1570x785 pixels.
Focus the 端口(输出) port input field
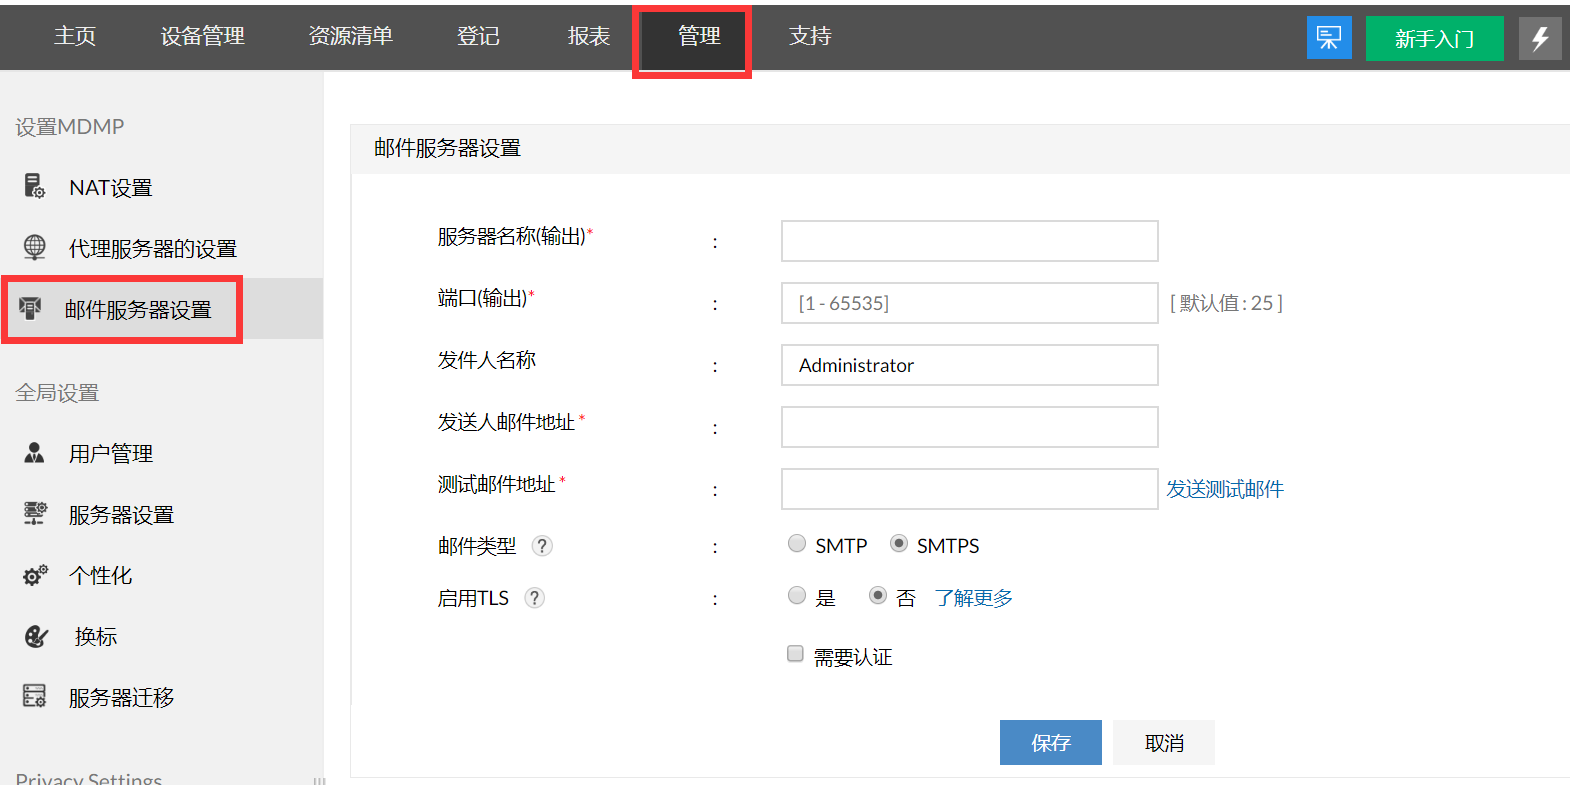click(x=970, y=303)
